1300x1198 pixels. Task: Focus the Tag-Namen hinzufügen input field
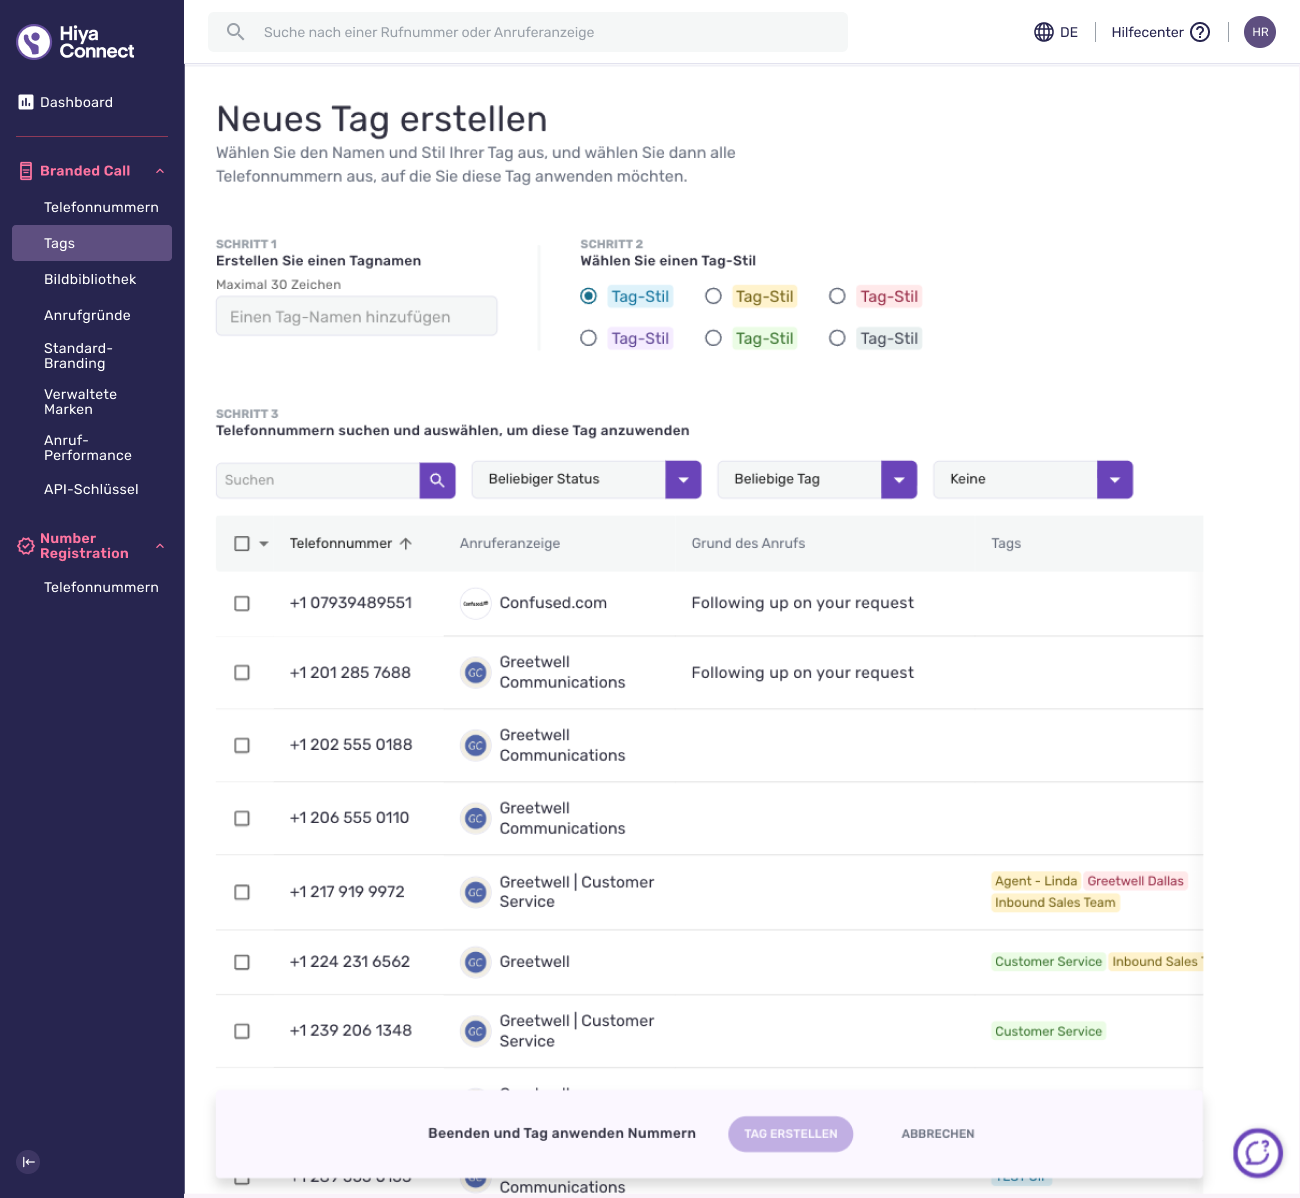tap(357, 317)
